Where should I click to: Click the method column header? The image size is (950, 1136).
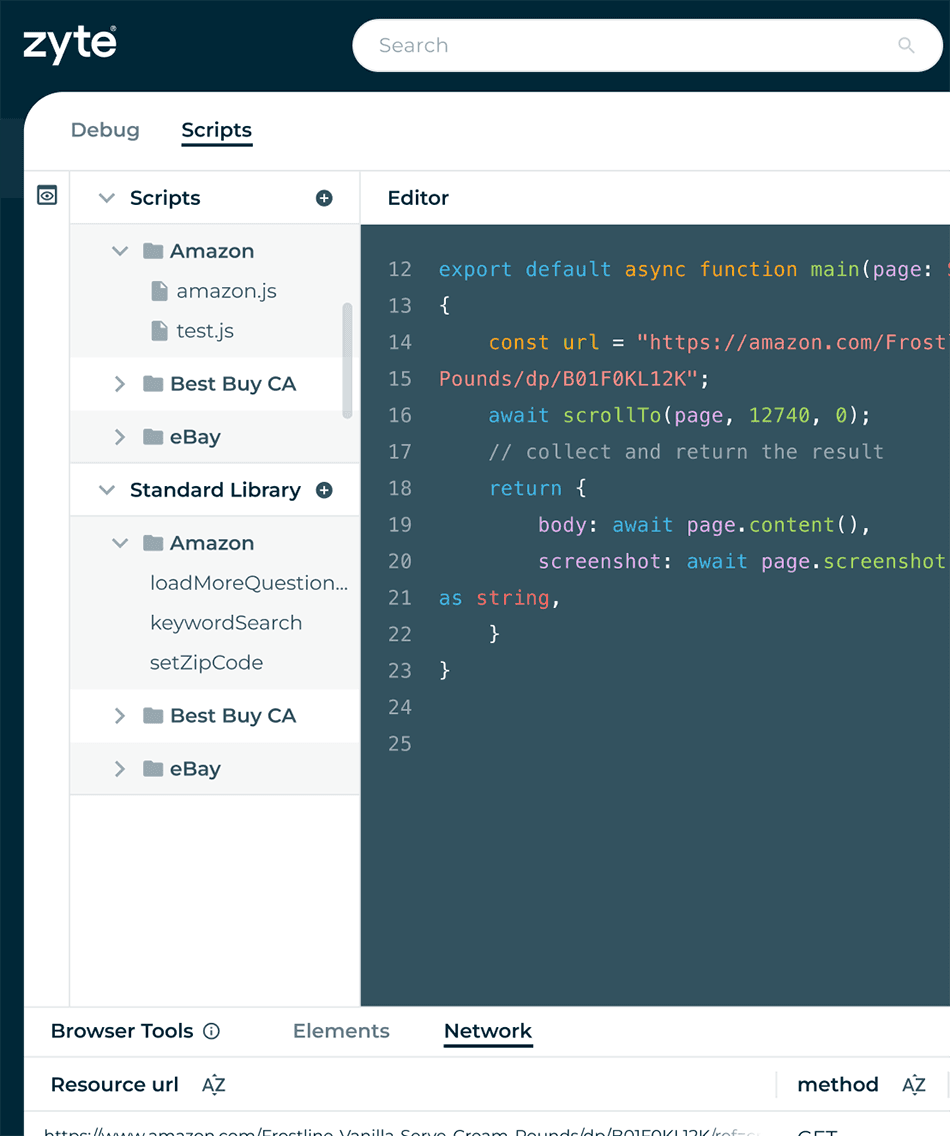pos(838,1085)
